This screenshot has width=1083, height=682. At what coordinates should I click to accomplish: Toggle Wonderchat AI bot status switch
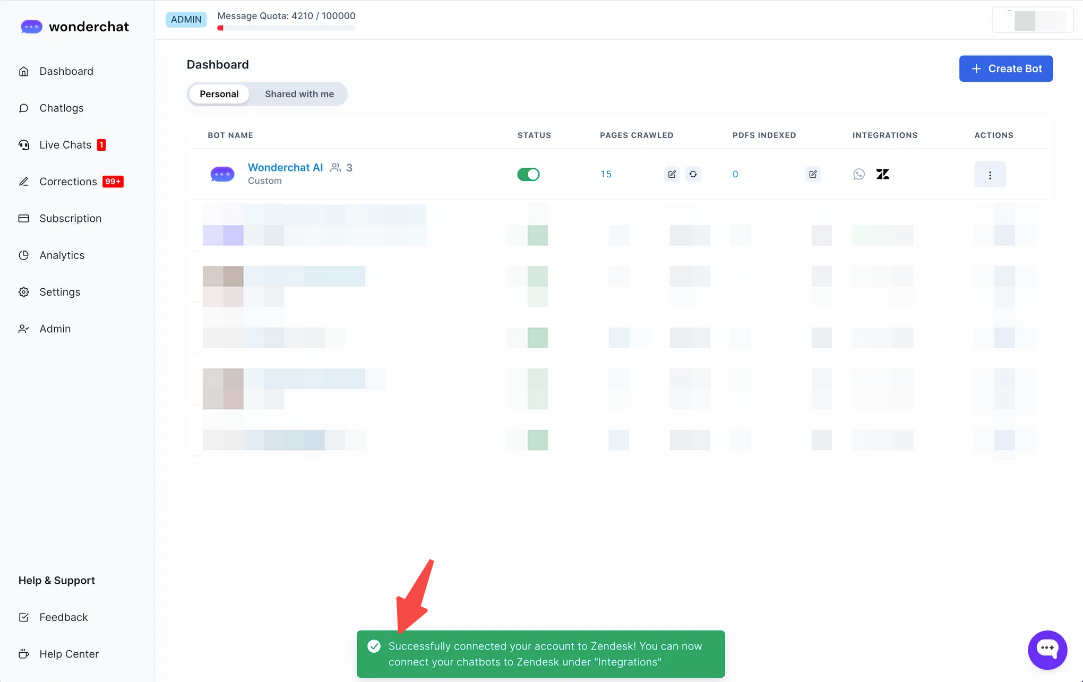click(528, 174)
